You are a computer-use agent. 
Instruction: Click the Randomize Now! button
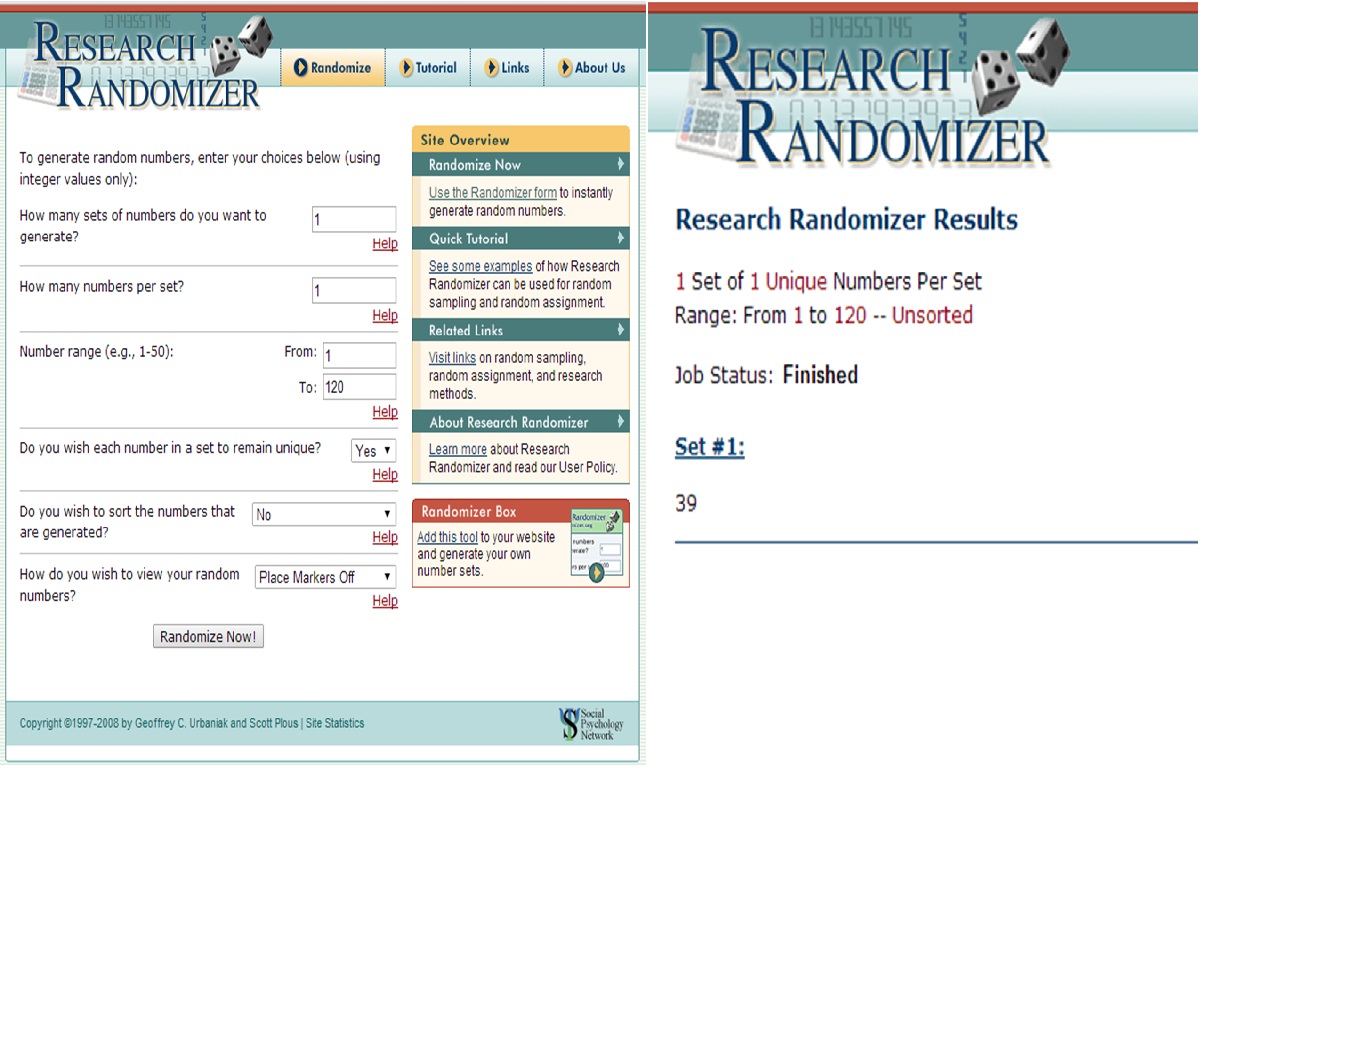point(208,637)
